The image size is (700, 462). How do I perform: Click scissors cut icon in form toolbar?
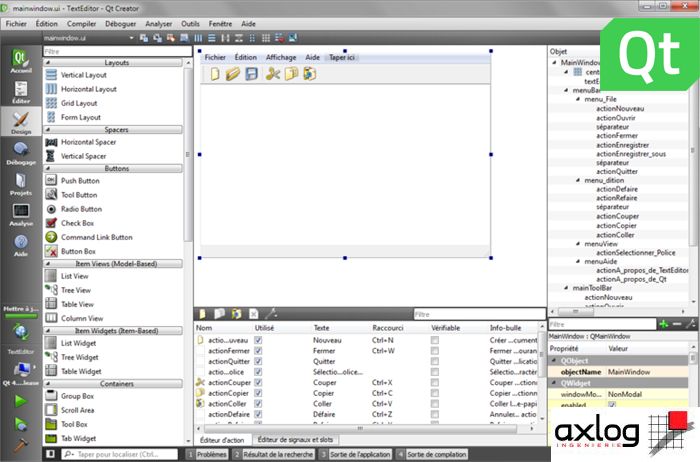tap(272, 74)
